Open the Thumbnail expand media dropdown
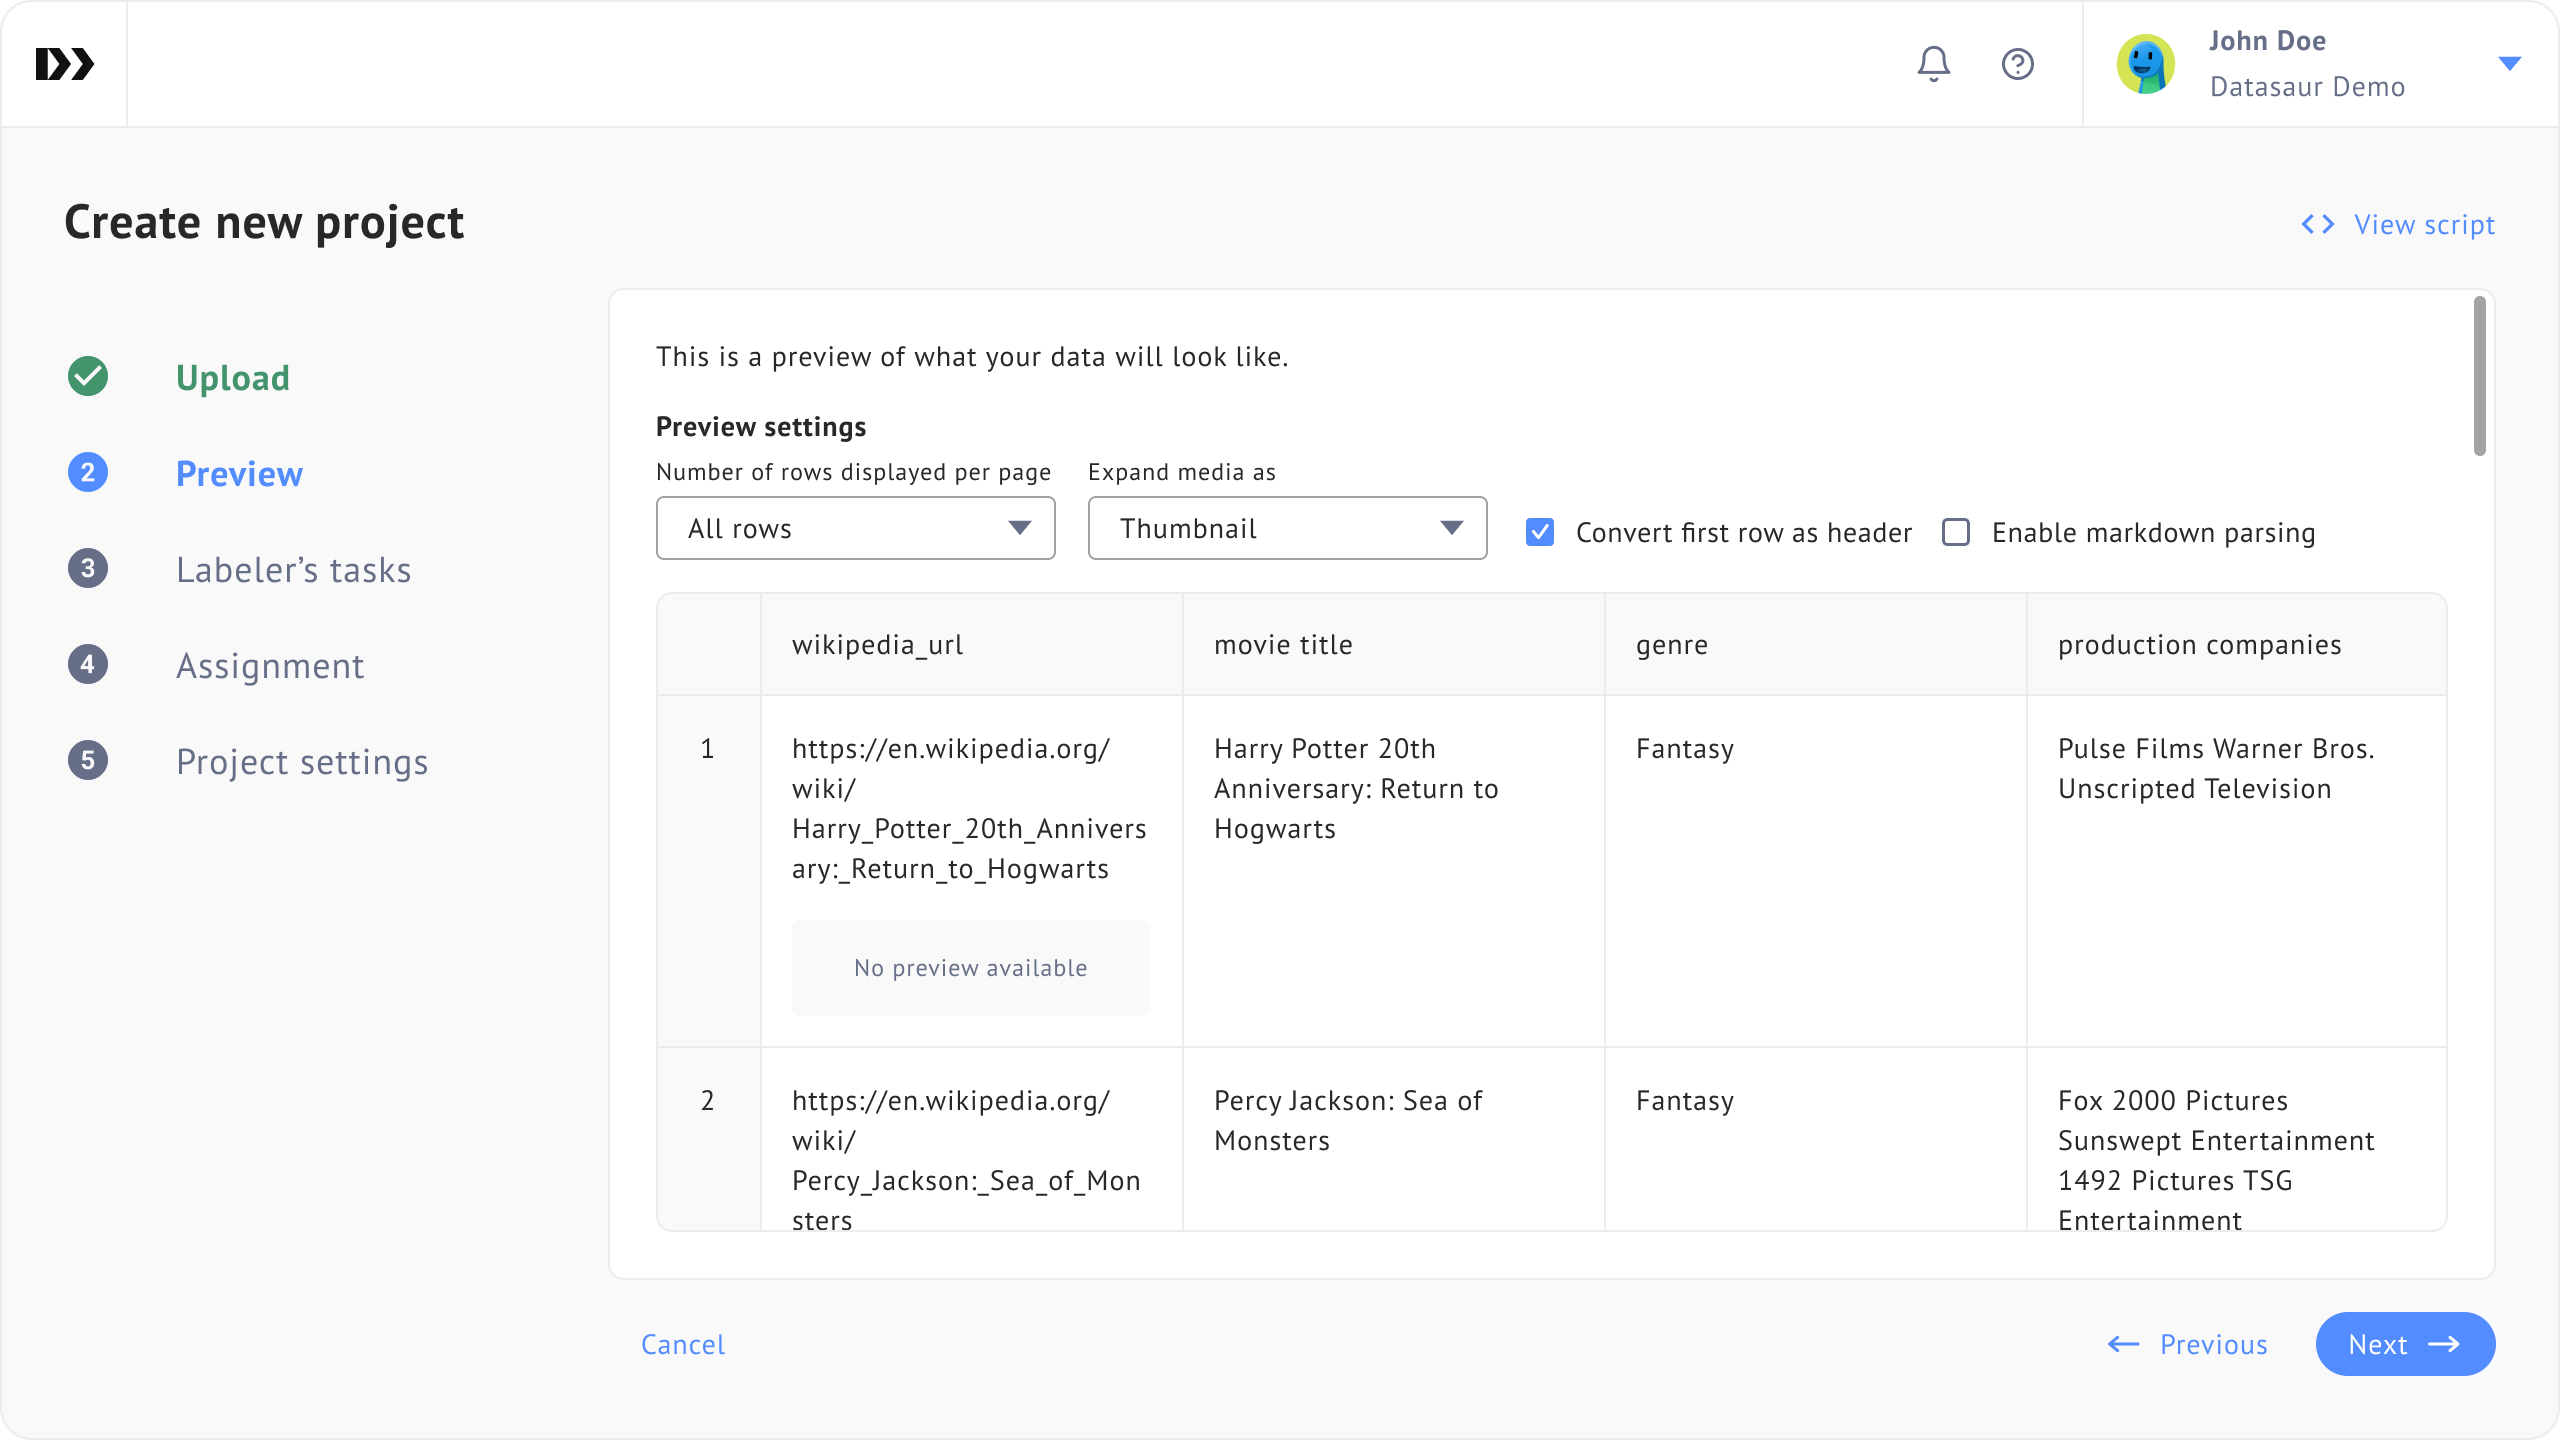 pyautogui.click(x=1287, y=528)
